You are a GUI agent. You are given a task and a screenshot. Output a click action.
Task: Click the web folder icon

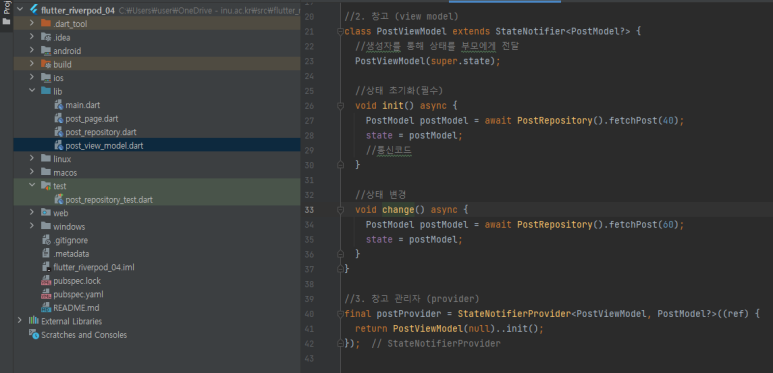click(x=46, y=213)
